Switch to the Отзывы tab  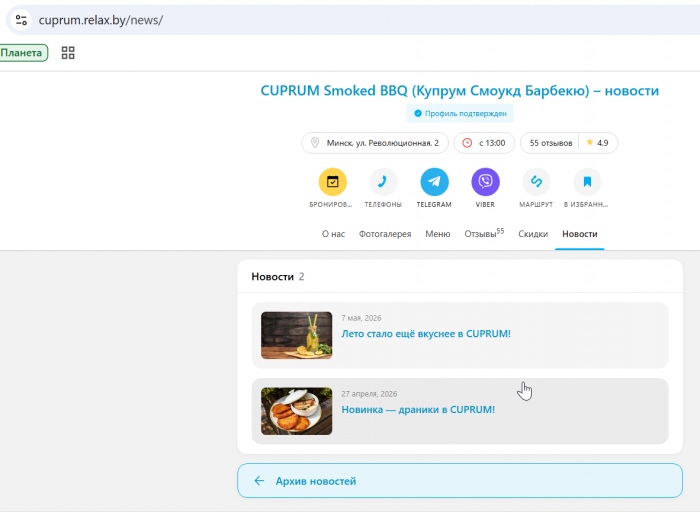pyautogui.click(x=484, y=233)
